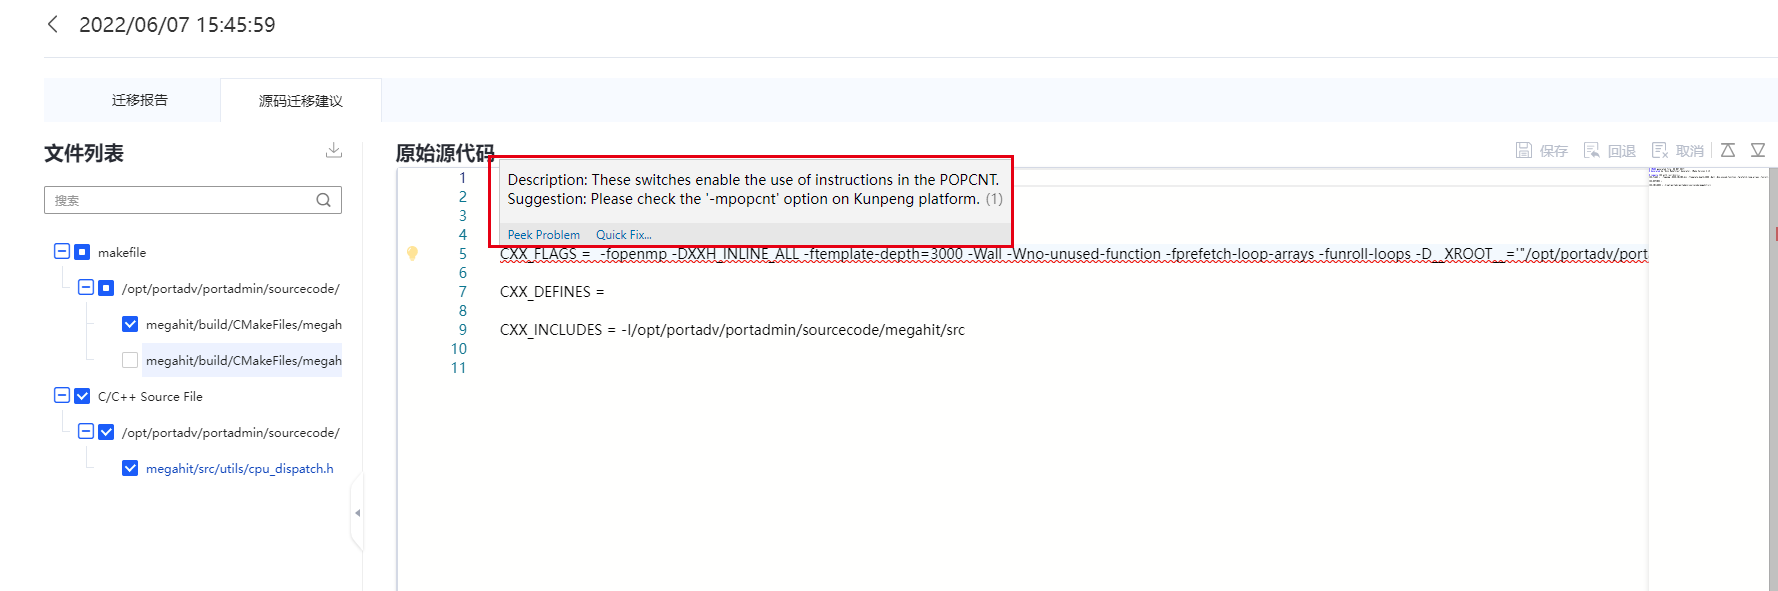Image resolution: width=1778 pixels, height=591 pixels.
Task: Click the 回退 rollback icon
Action: (1592, 150)
